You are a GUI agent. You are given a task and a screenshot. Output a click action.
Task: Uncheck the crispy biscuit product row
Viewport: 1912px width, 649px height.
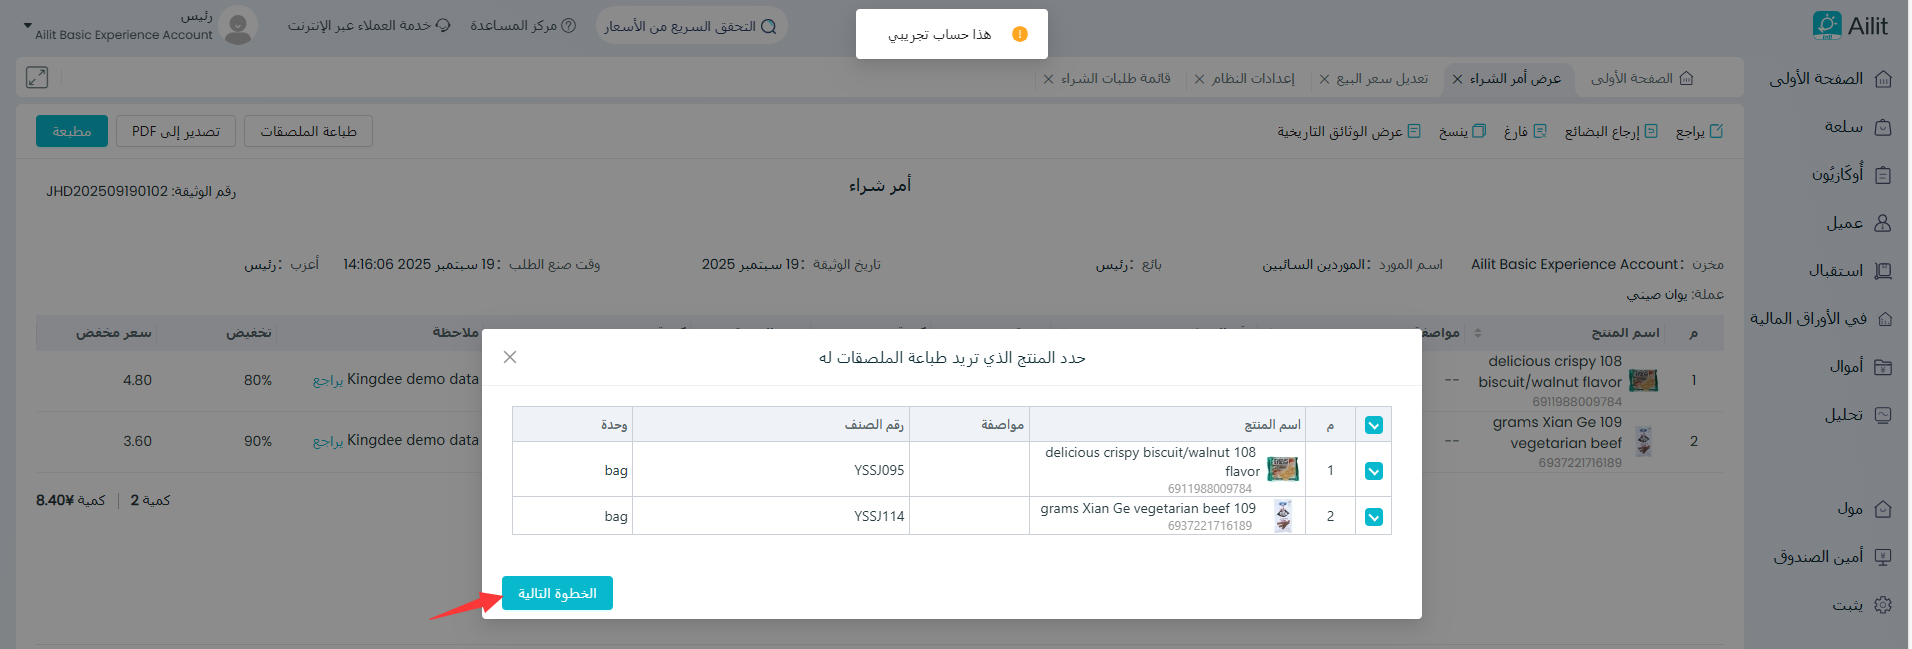pos(1374,471)
